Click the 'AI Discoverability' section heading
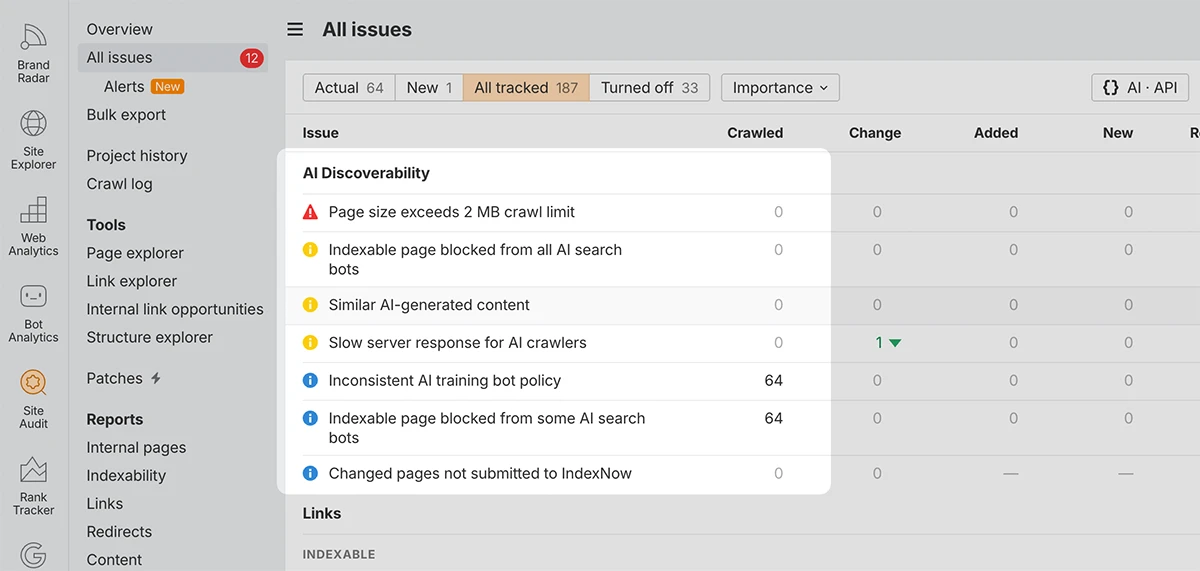1200x571 pixels. point(366,173)
